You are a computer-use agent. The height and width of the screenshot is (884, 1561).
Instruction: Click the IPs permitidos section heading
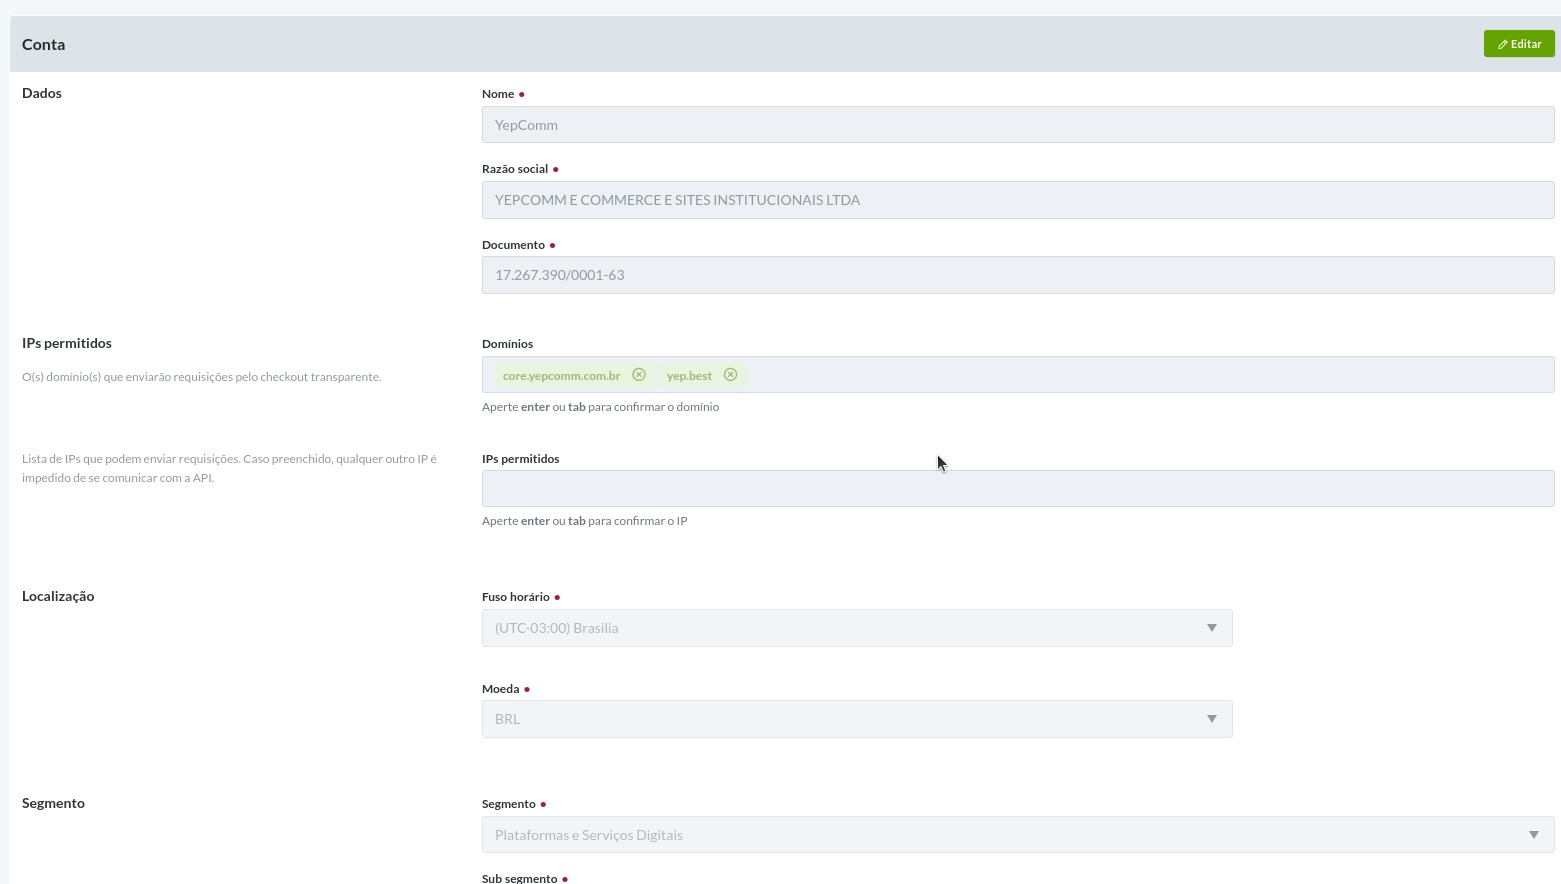(67, 343)
